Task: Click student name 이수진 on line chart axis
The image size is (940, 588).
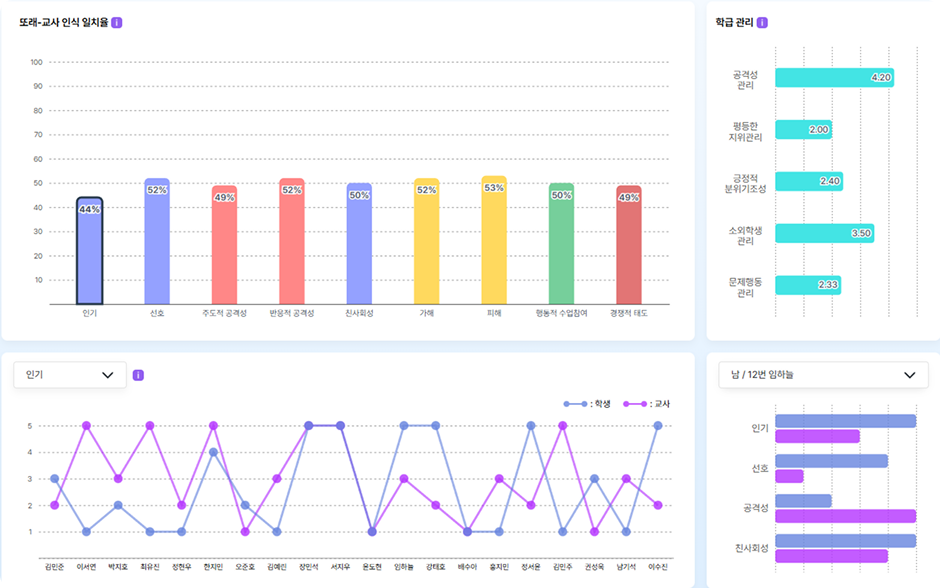Action: click(658, 567)
